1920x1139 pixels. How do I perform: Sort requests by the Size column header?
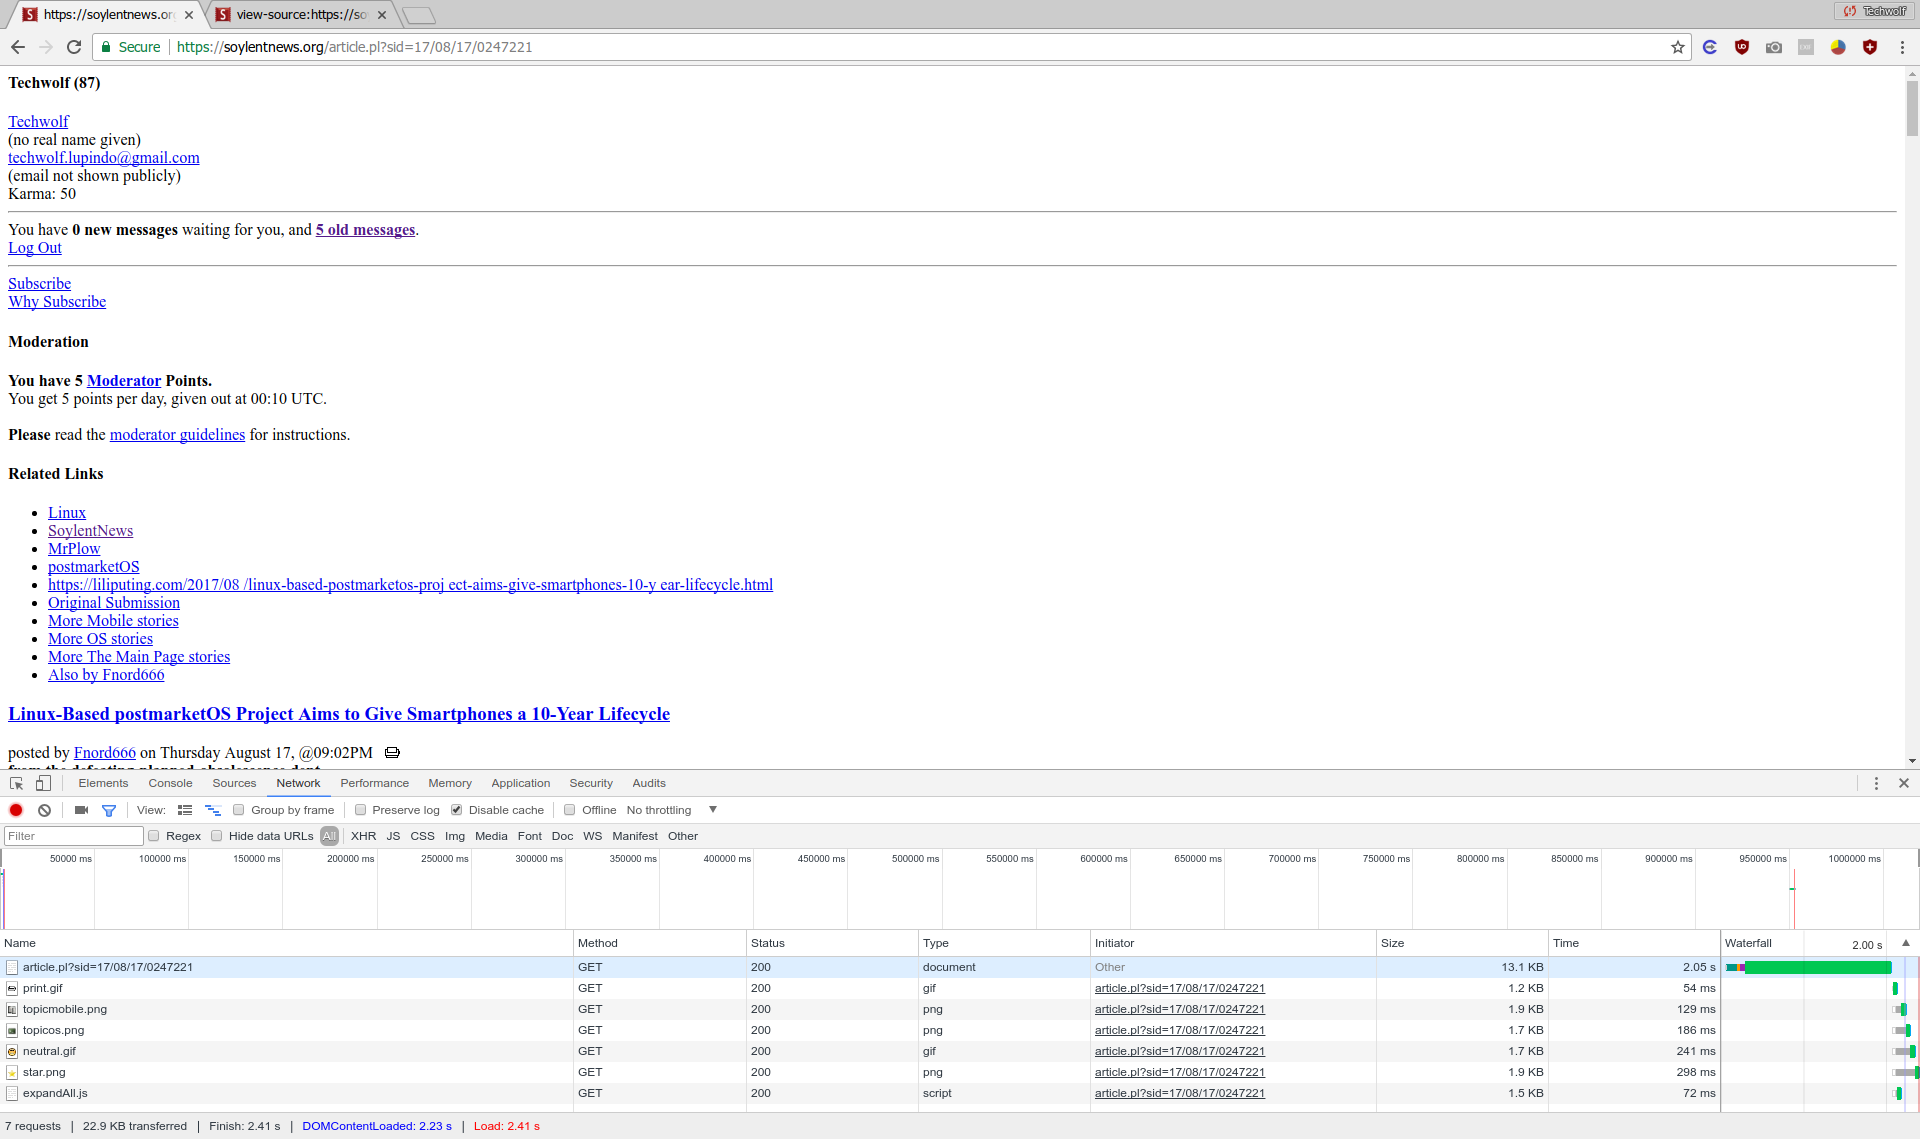(1462, 943)
